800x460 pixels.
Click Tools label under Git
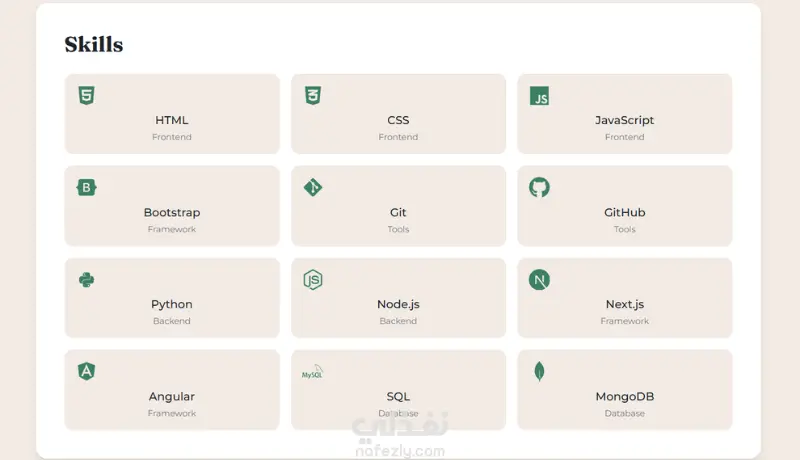[398, 229]
